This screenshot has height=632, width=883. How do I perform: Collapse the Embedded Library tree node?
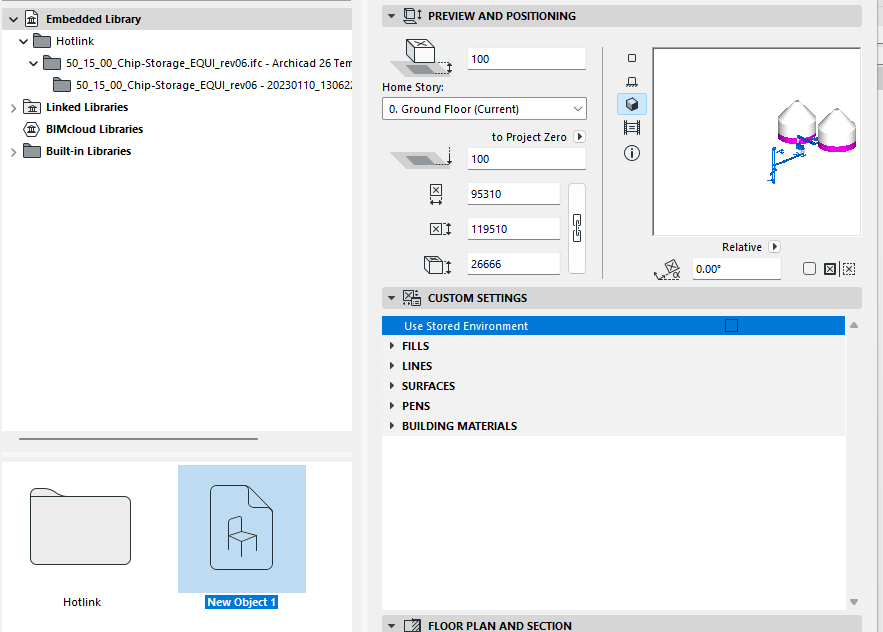(x=13, y=20)
